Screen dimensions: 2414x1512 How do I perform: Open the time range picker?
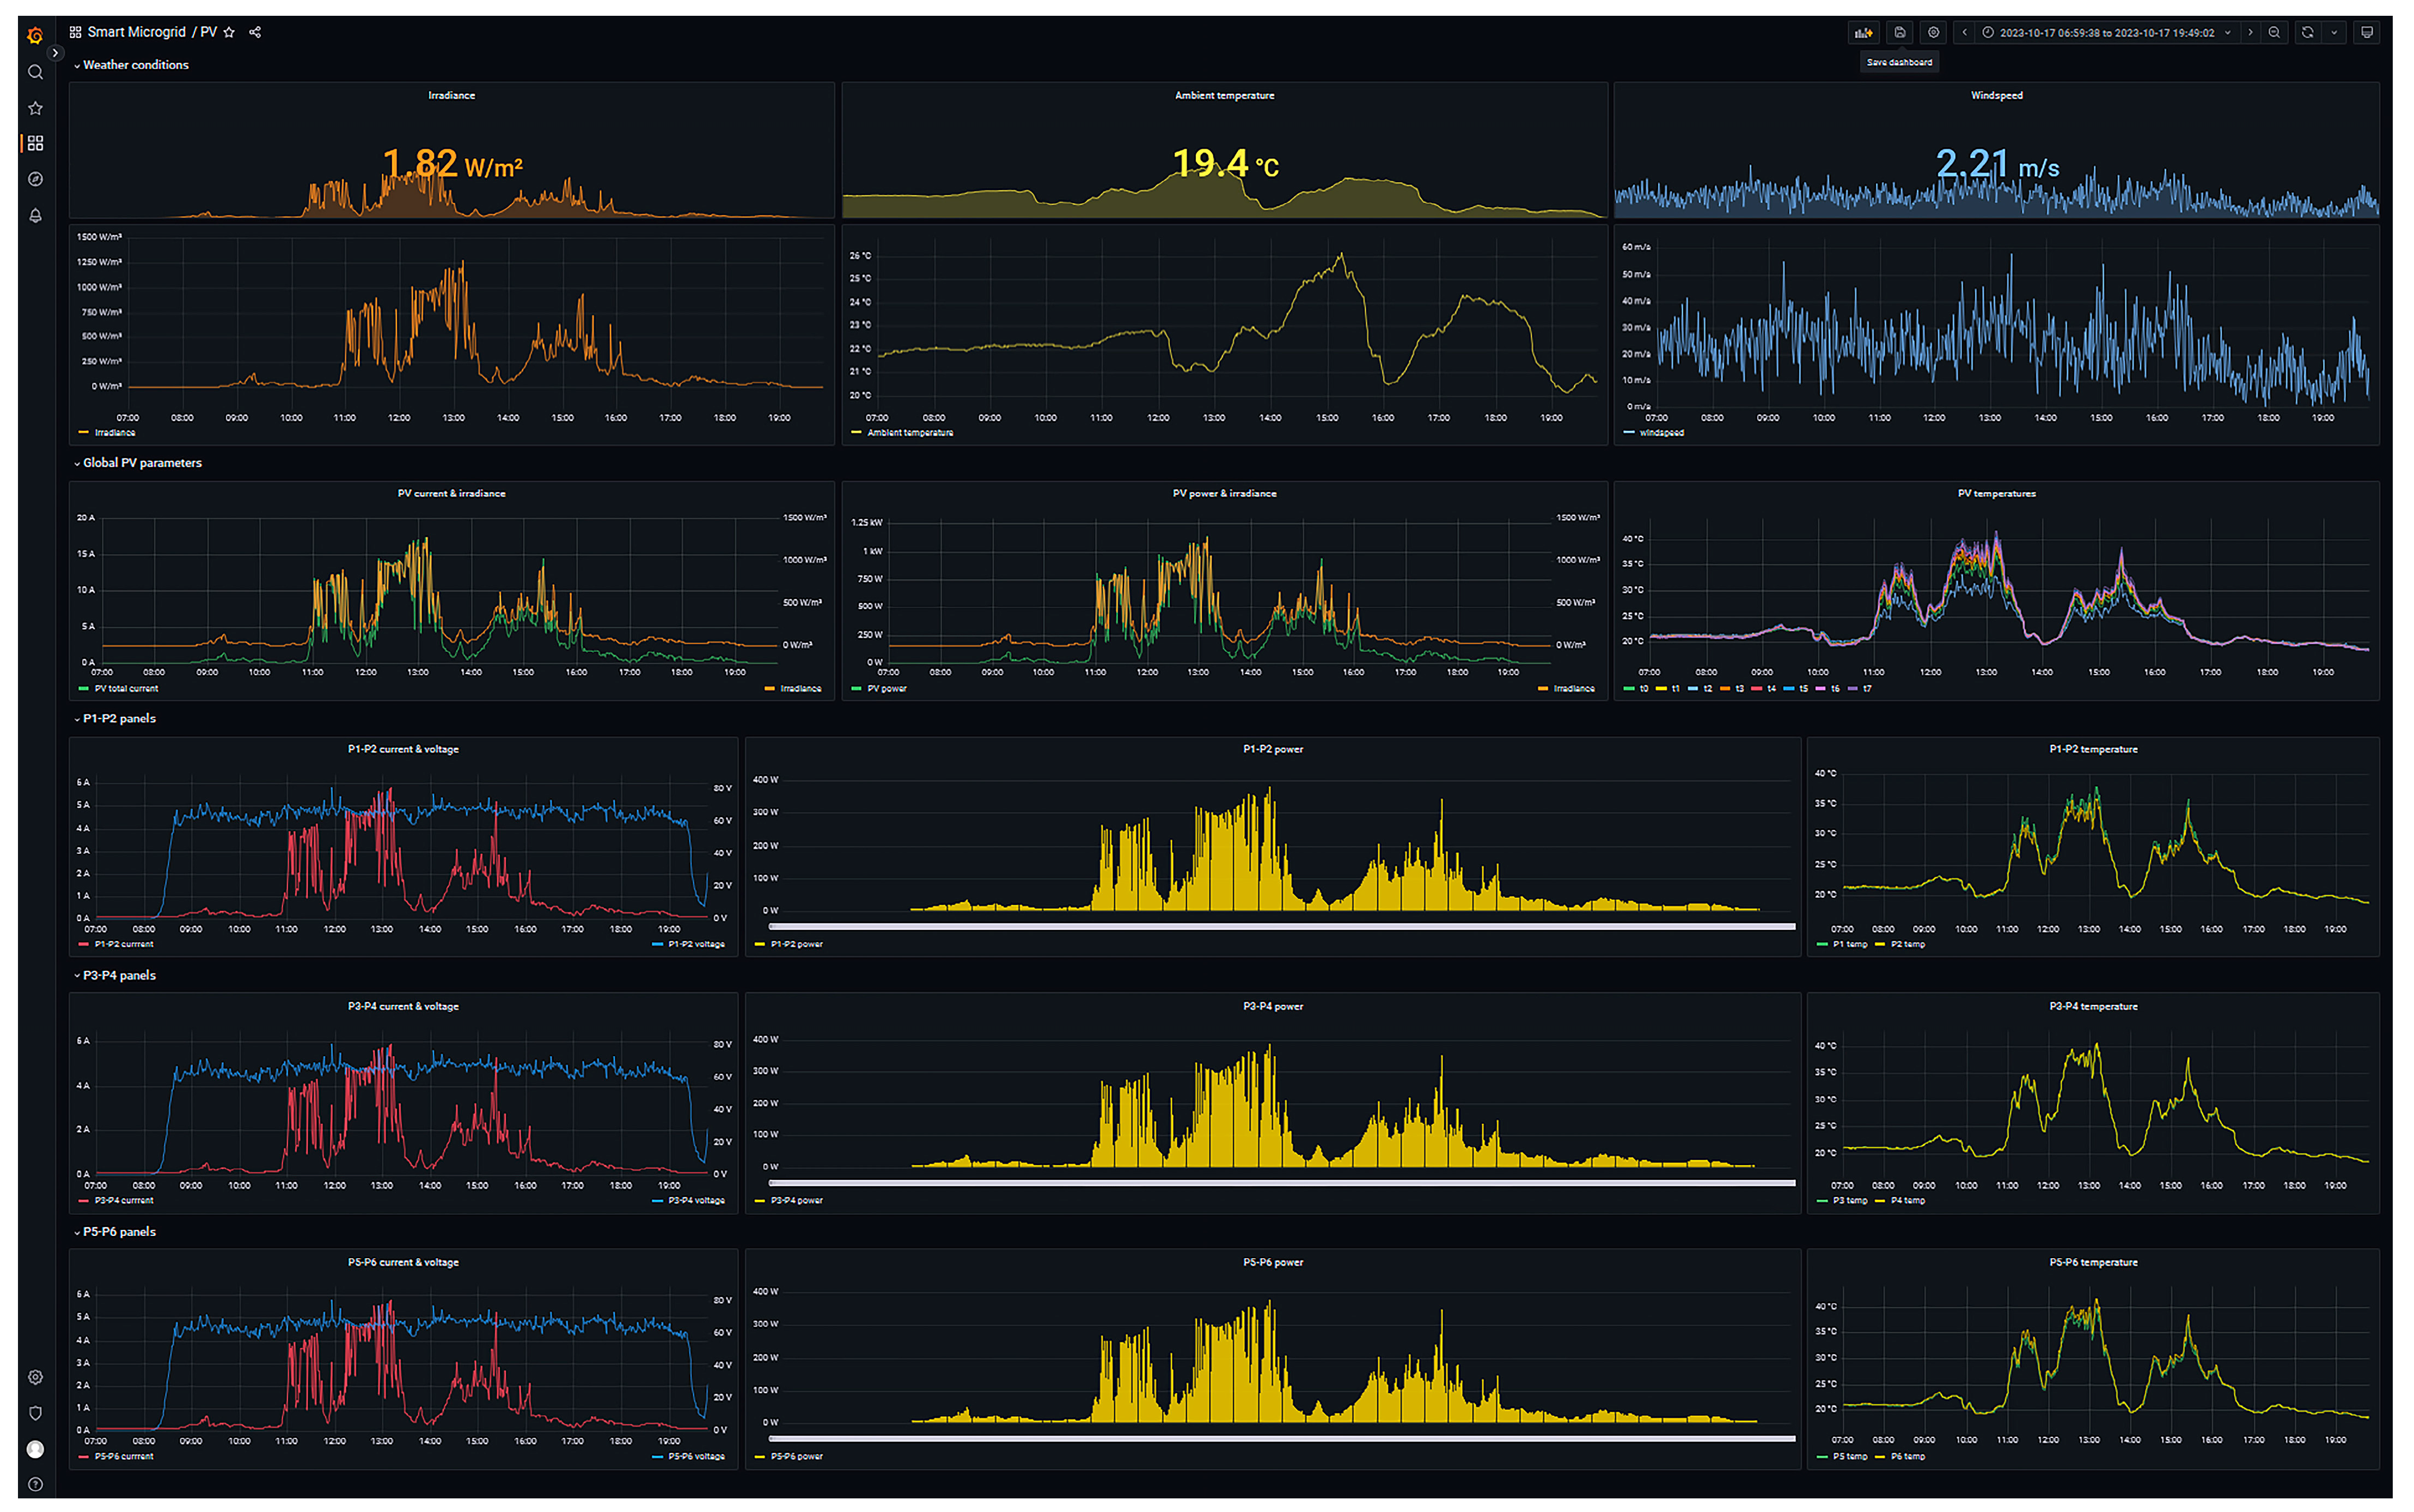(2106, 33)
